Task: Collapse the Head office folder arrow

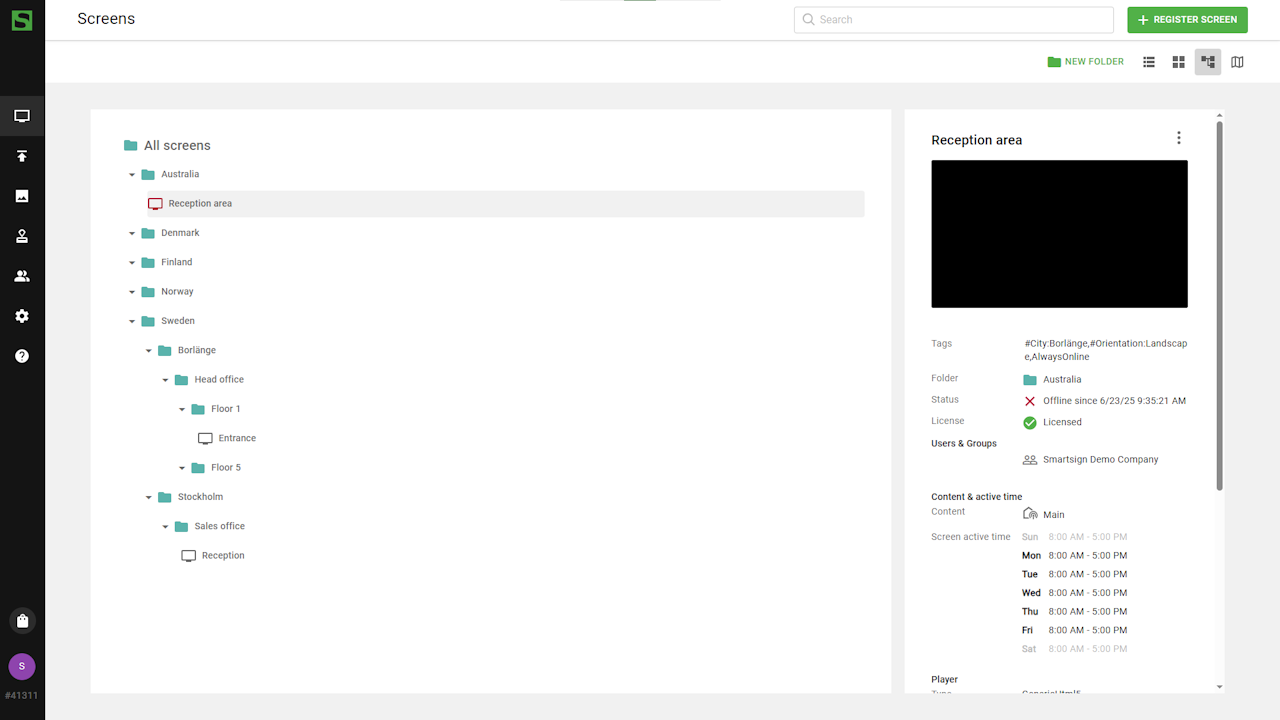Action: 166,380
